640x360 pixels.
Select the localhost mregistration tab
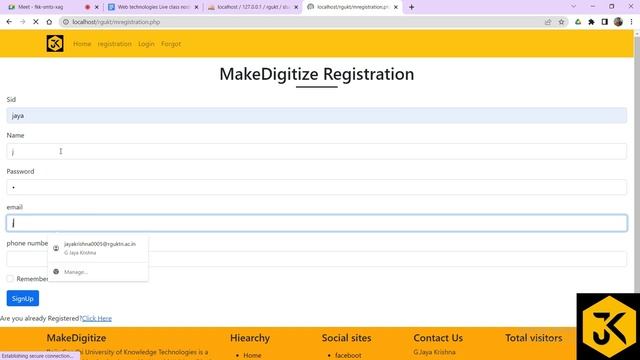[352, 7]
